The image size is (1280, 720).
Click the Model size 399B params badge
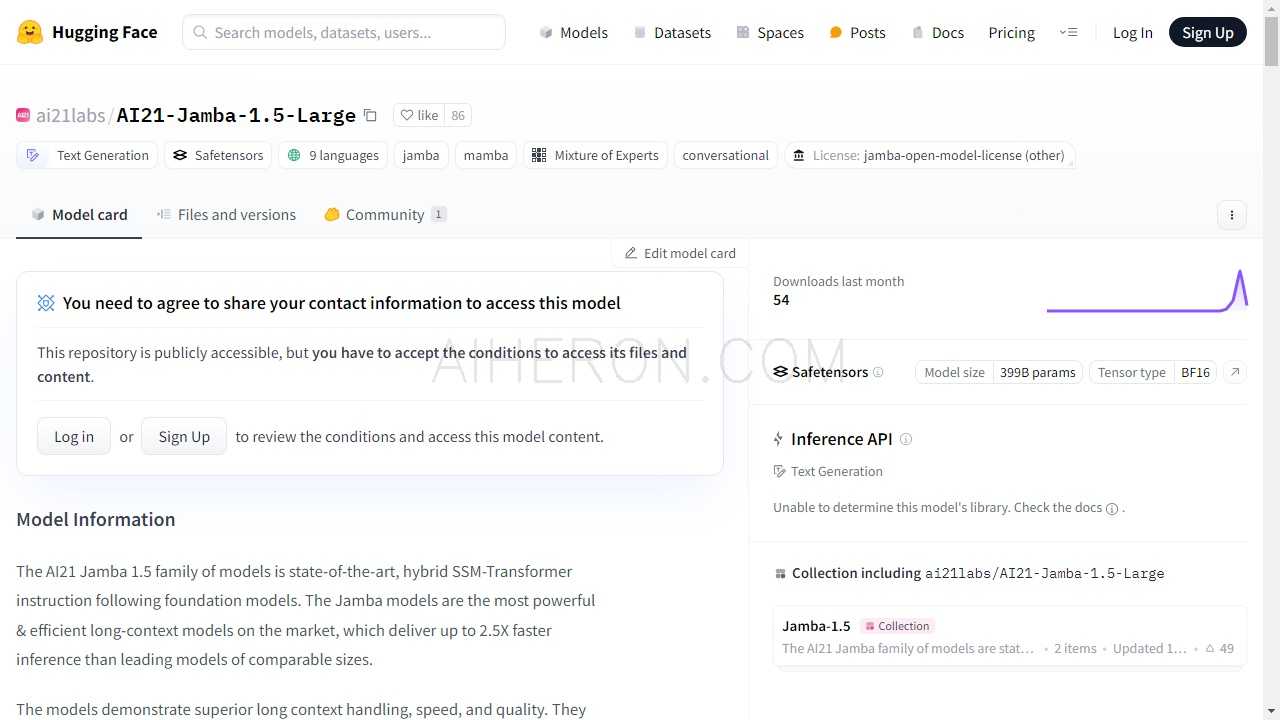tap(999, 372)
